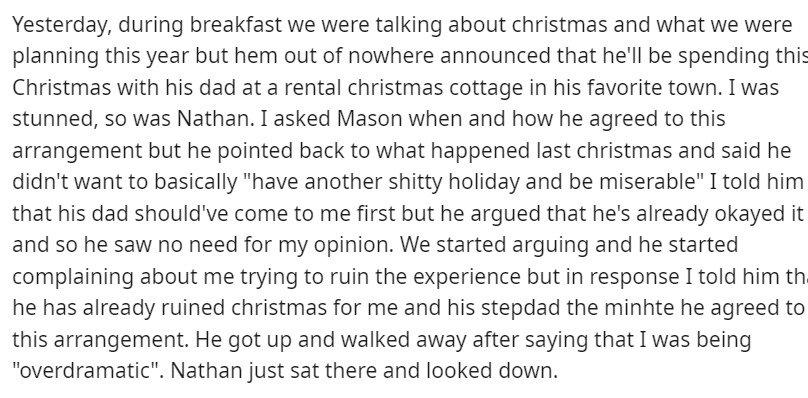Click on the word "stunned"
The width and height of the screenshot is (808, 398).
pyautogui.click(x=53, y=119)
